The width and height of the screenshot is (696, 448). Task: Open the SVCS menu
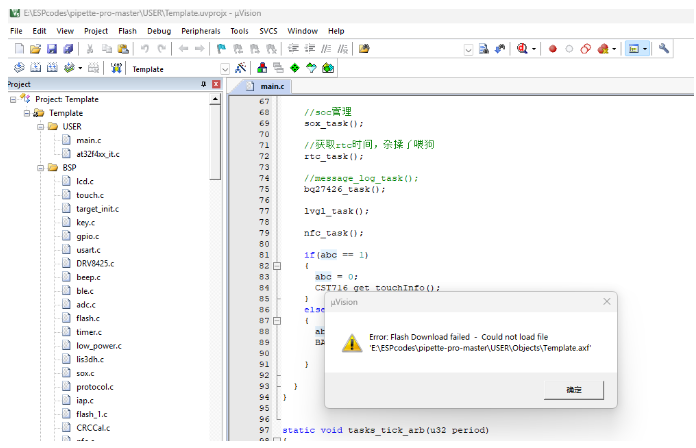coord(268,31)
